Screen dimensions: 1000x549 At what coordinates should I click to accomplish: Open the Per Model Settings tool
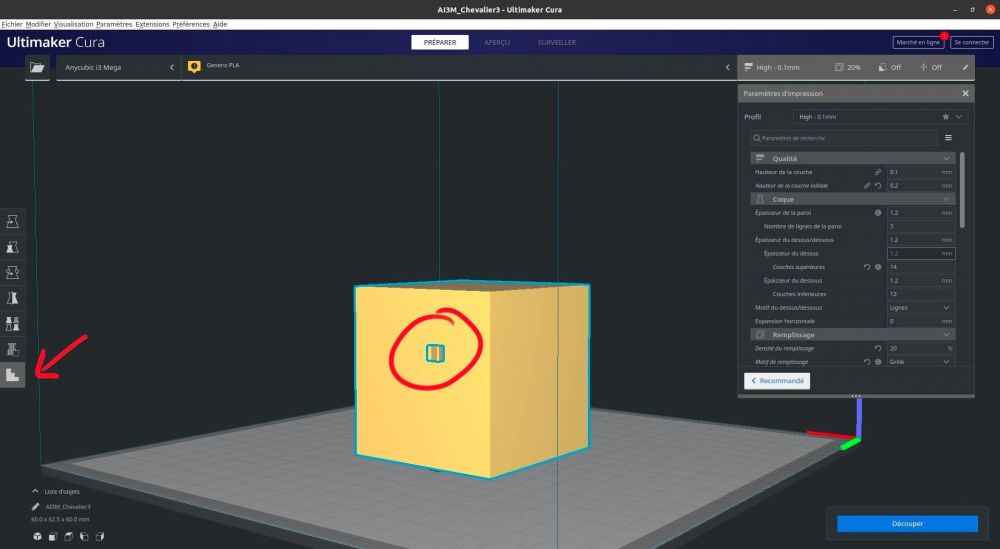pyautogui.click(x=12, y=323)
